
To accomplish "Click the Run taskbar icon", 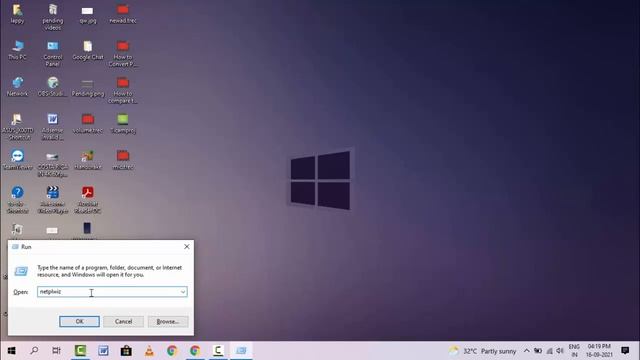I will [241, 351].
